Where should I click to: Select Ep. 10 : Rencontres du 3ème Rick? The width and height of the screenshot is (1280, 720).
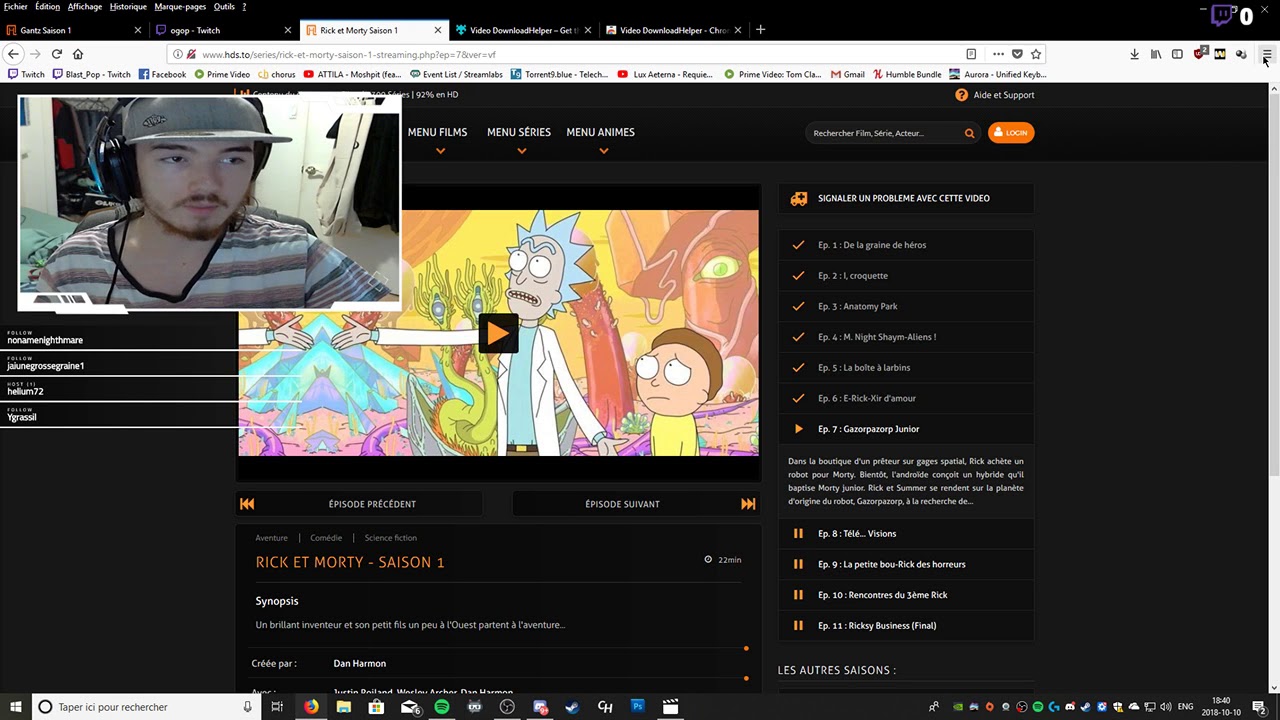pos(905,595)
